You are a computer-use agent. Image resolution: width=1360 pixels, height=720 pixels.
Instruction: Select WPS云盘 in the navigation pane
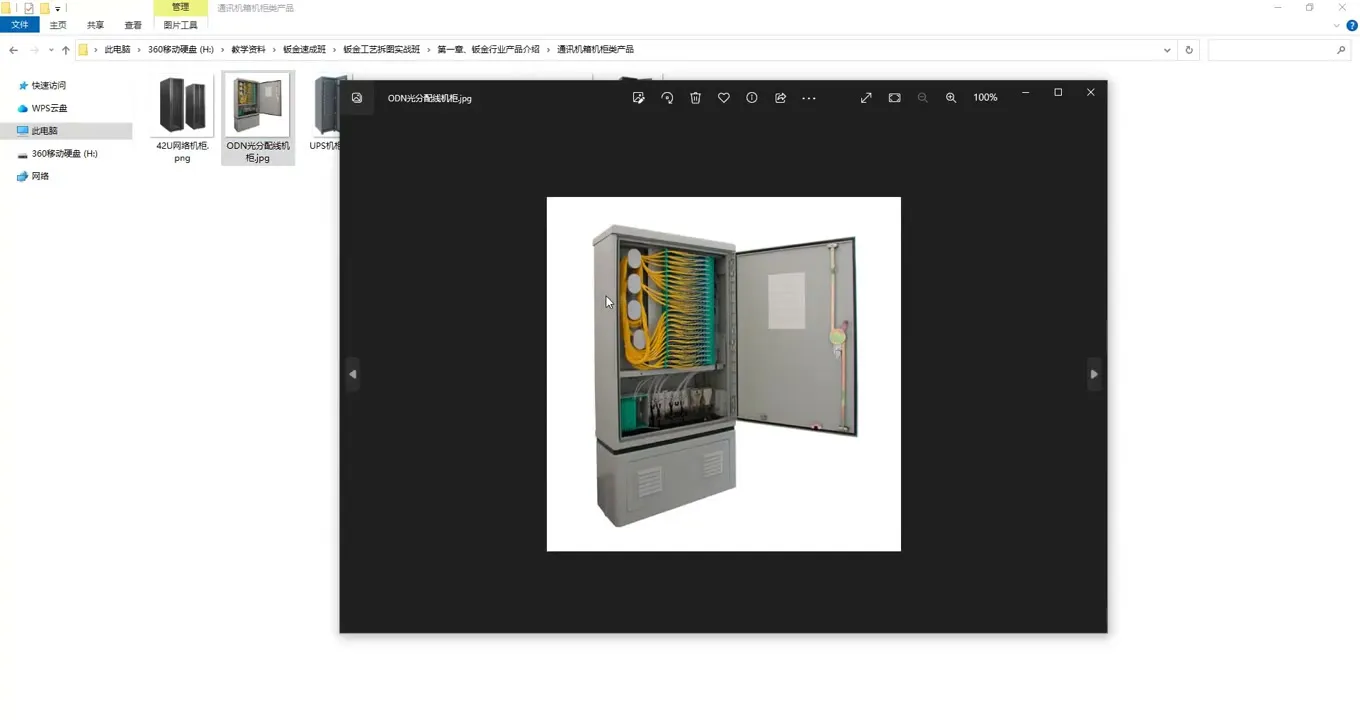49,108
